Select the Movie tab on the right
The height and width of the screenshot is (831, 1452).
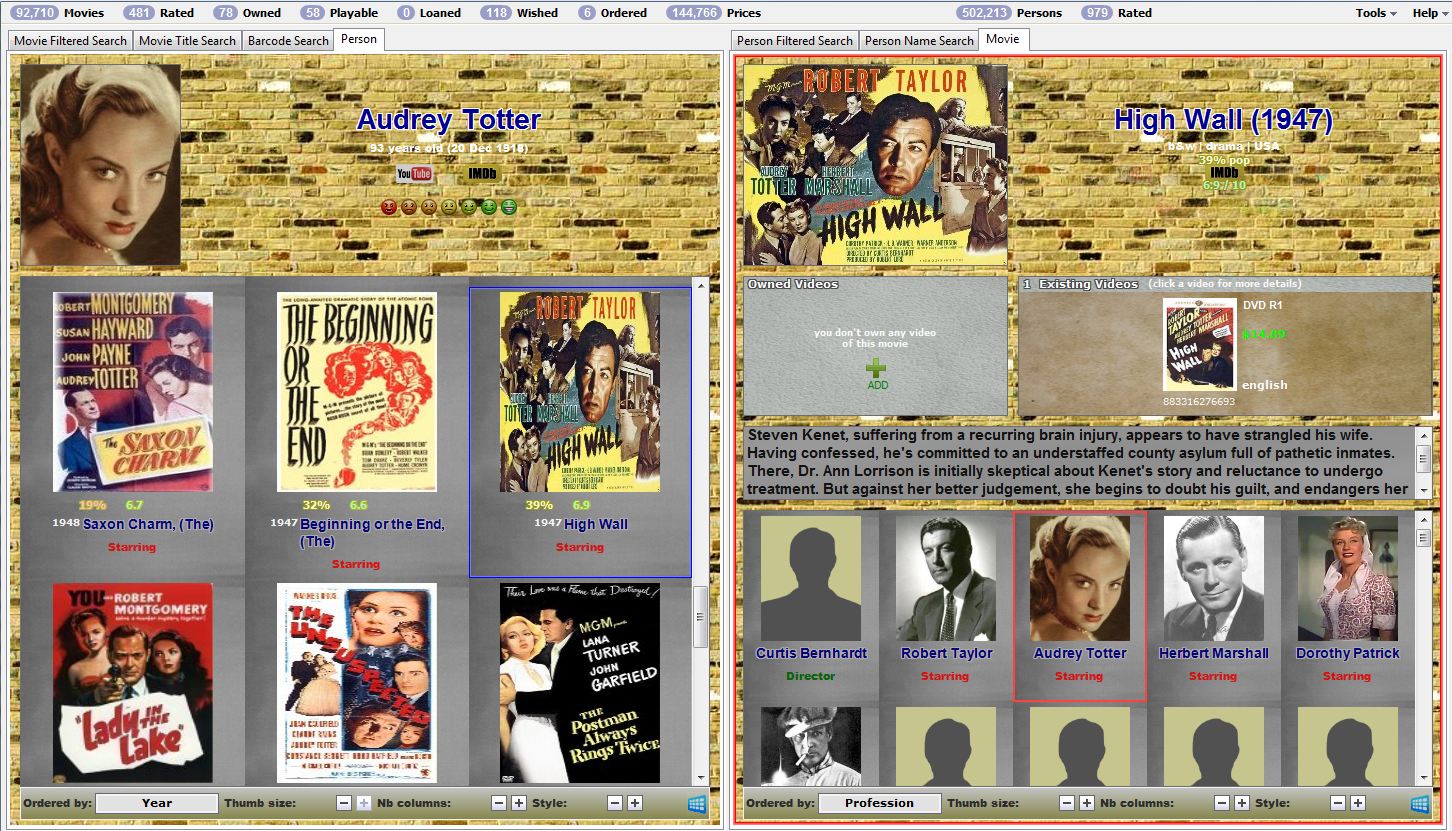tap(1003, 39)
